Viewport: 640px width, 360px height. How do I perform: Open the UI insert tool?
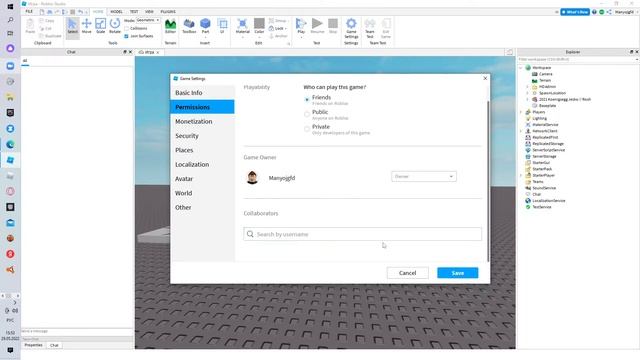click(x=222, y=27)
